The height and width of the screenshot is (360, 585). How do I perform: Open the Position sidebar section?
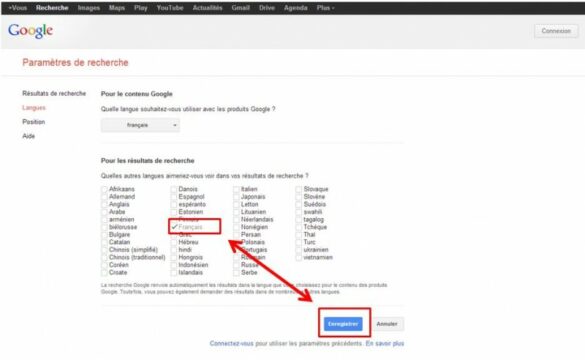(34, 122)
